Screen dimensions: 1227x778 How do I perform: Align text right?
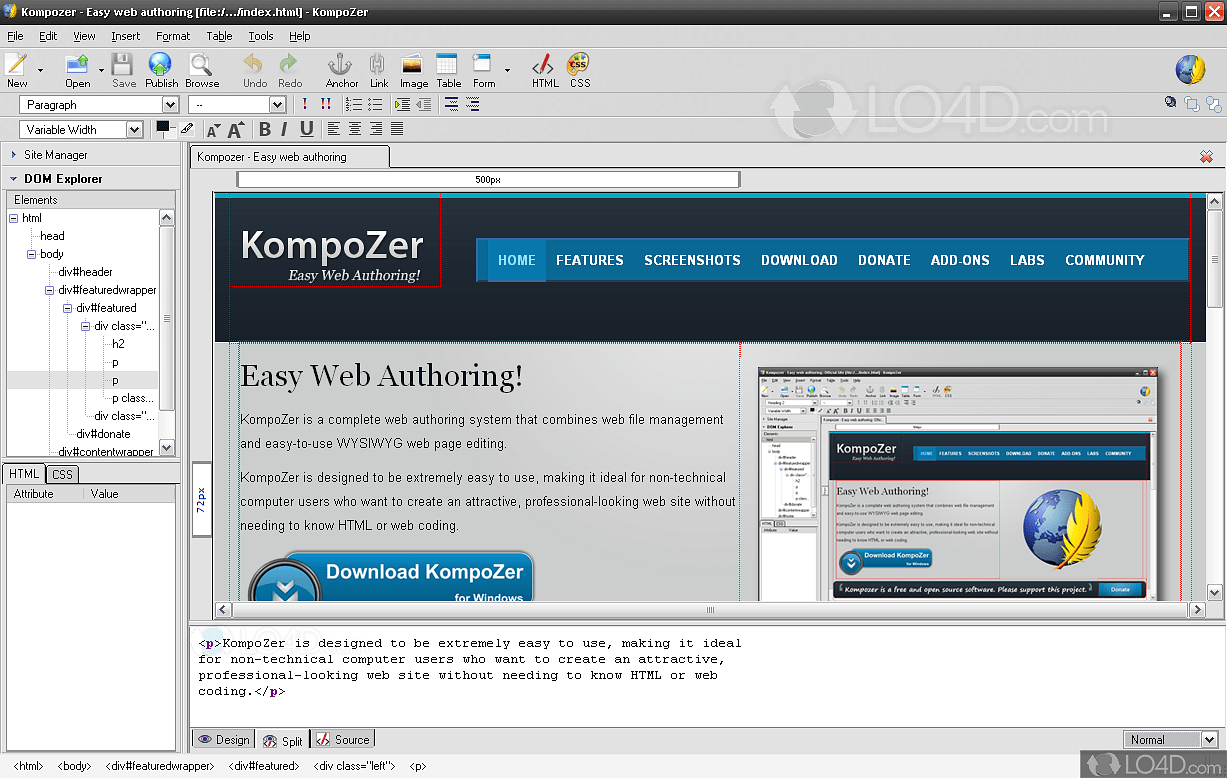pos(375,129)
